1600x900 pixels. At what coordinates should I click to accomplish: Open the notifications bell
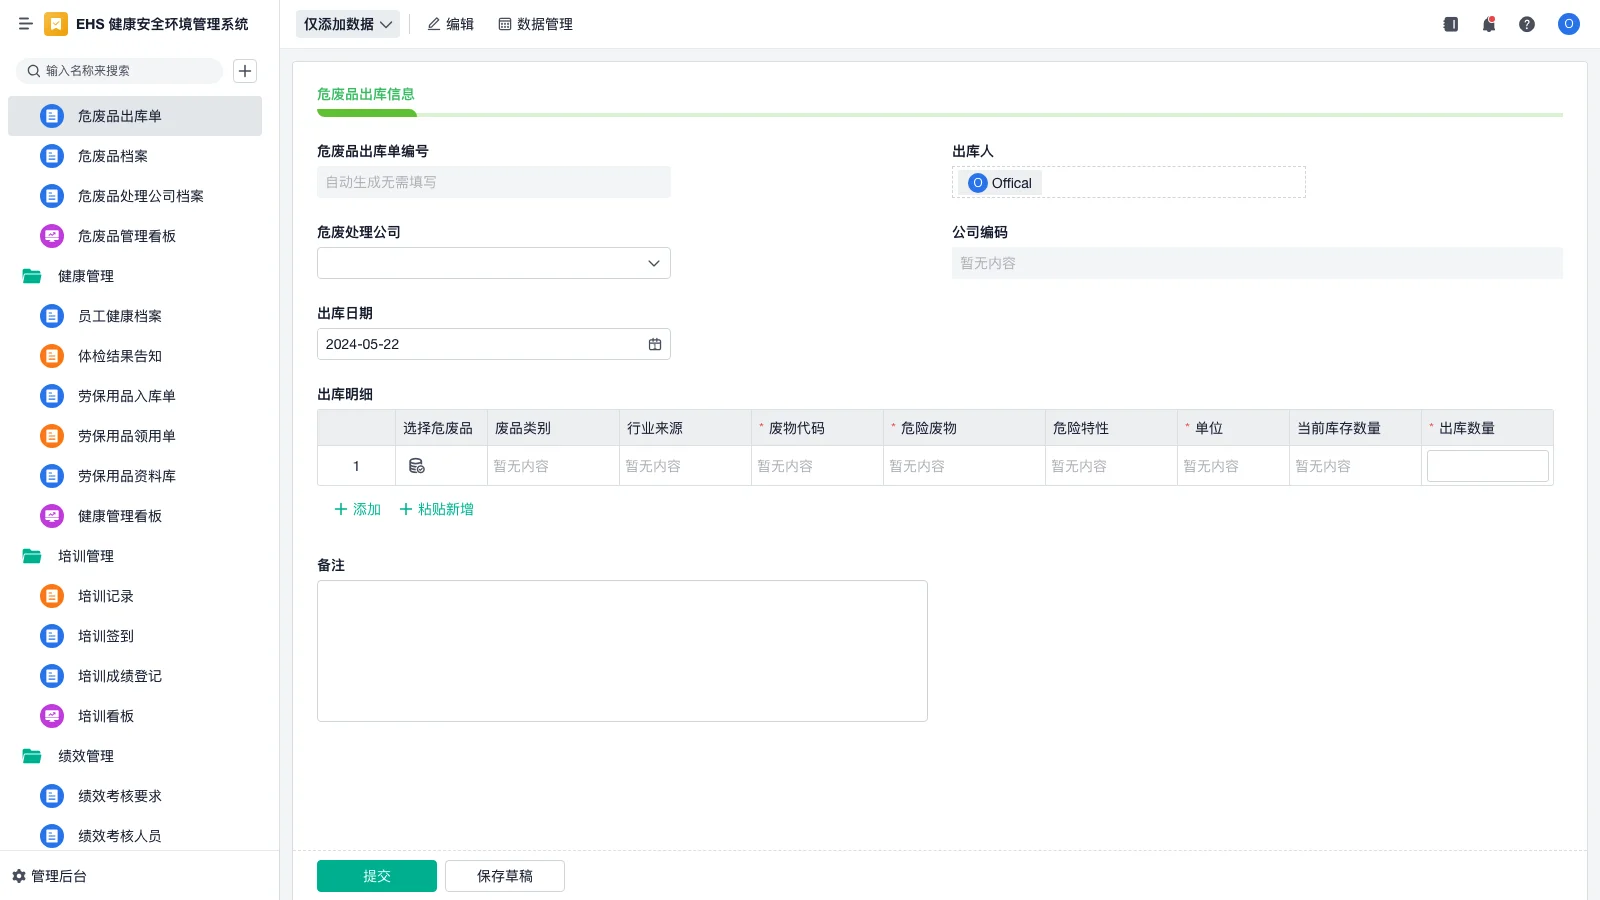pos(1488,24)
